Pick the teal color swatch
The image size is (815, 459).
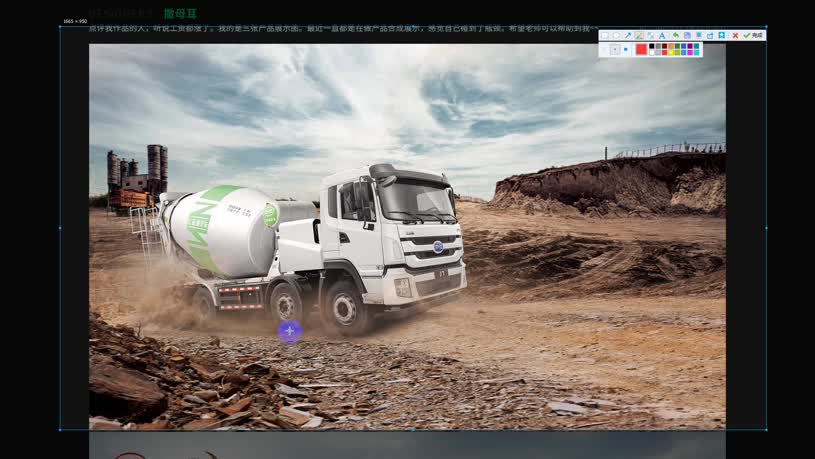(x=696, y=46)
